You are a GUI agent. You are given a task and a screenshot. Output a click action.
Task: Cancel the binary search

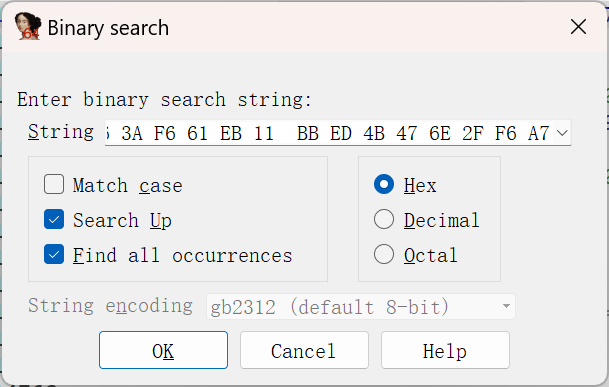(304, 350)
